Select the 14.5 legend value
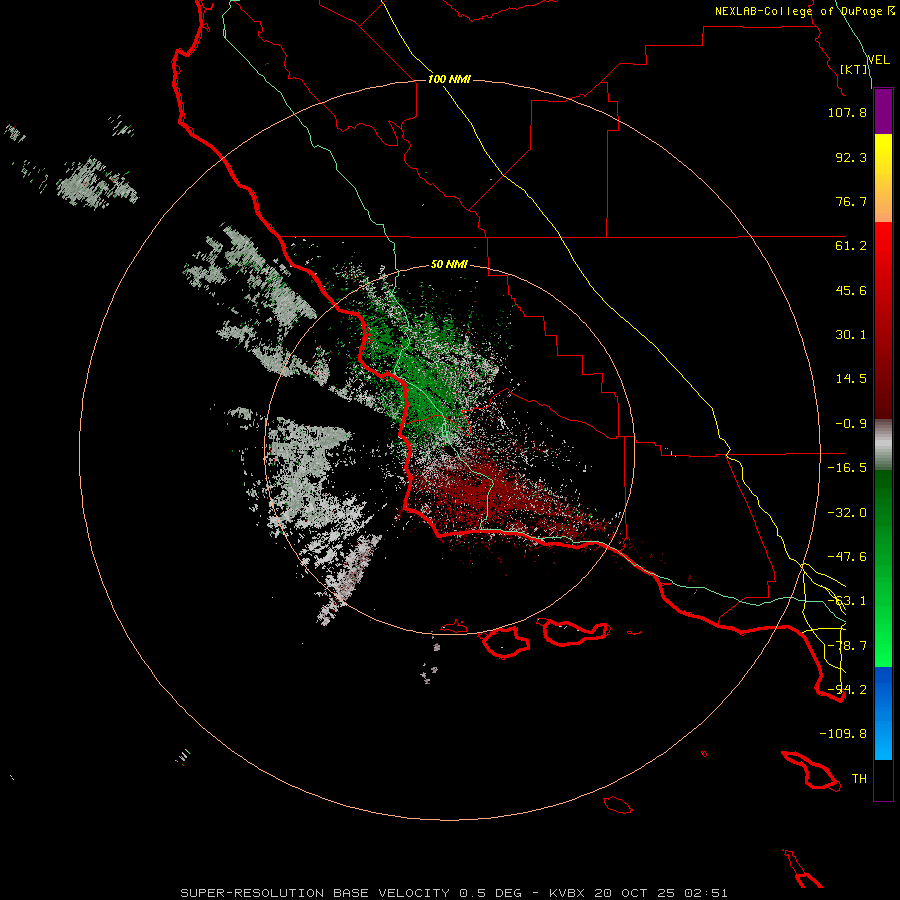Viewport: 900px width, 900px height. (851, 379)
